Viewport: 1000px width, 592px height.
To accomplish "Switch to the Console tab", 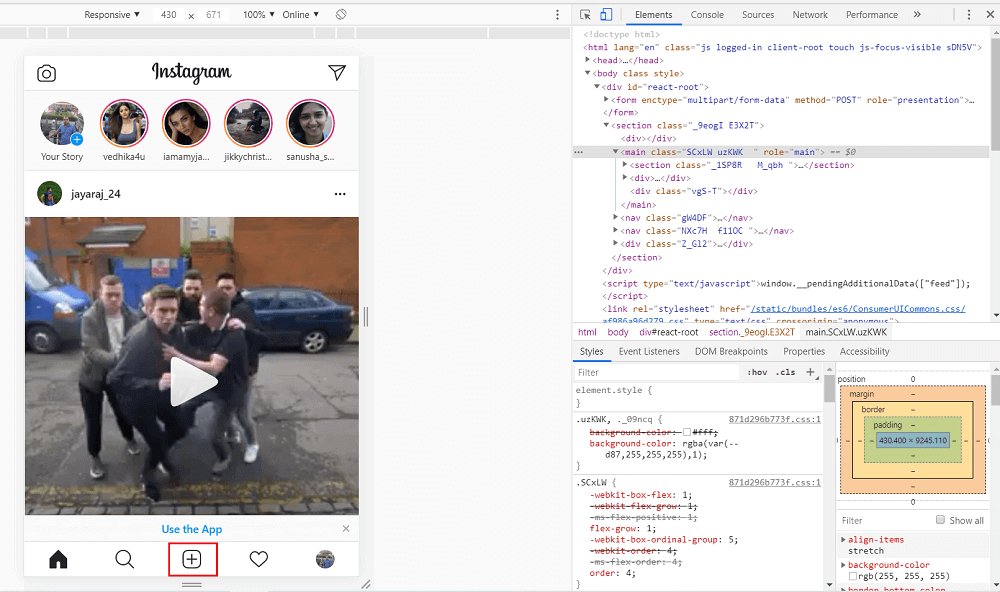I will (707, 15).
